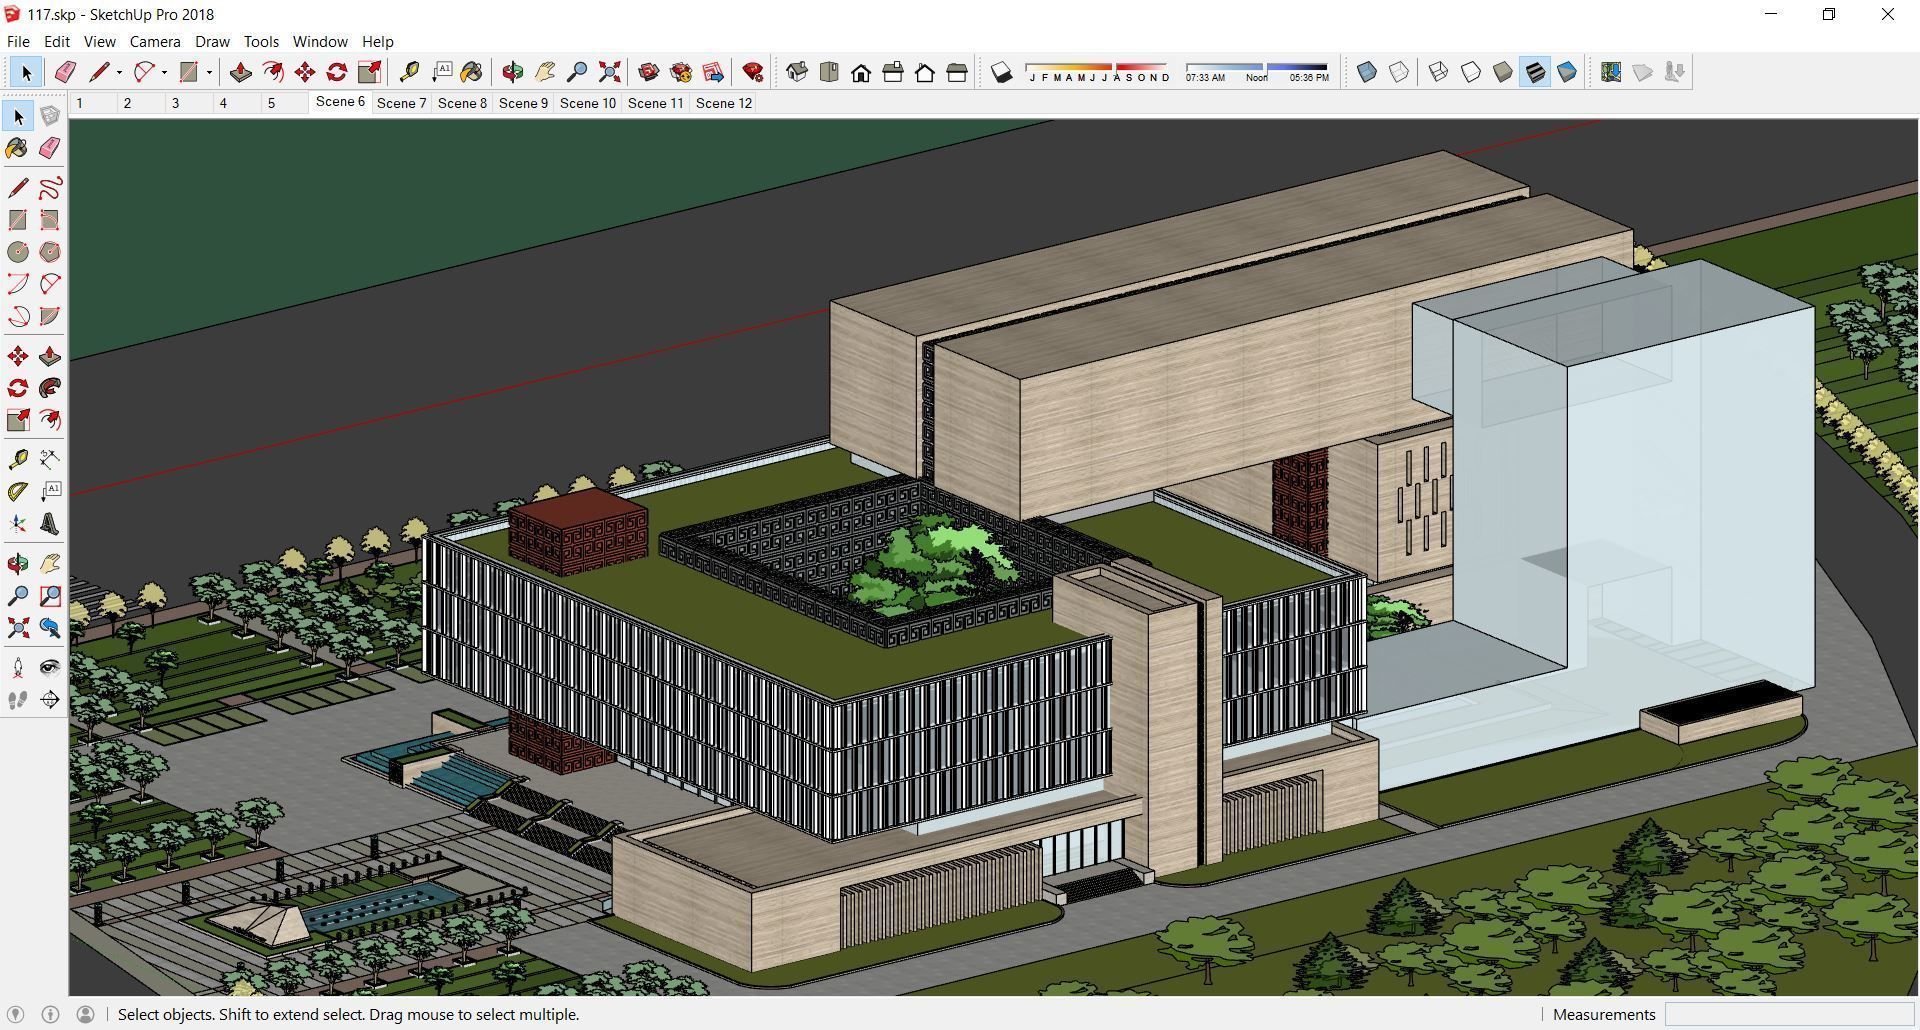Click the geo-location status bar icon
Screen dimensions: 1920x1030
16,1014
